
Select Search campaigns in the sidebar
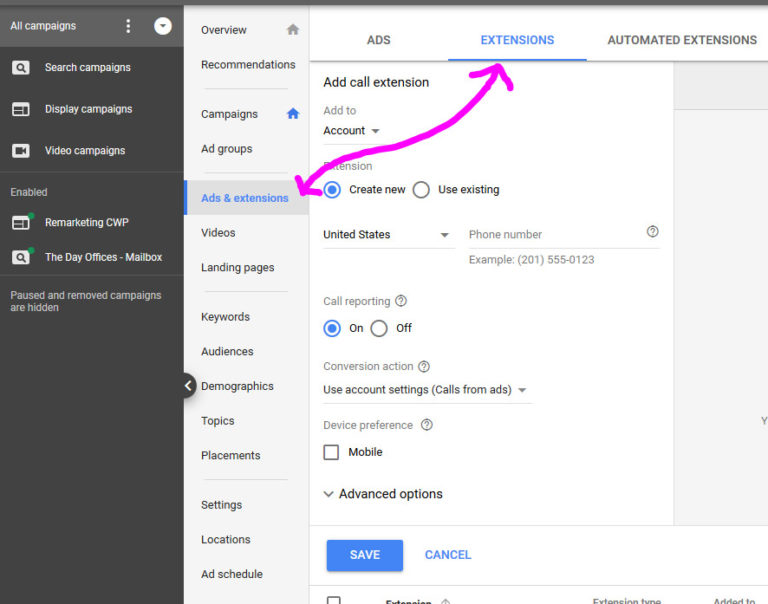[x=88, y=68]
